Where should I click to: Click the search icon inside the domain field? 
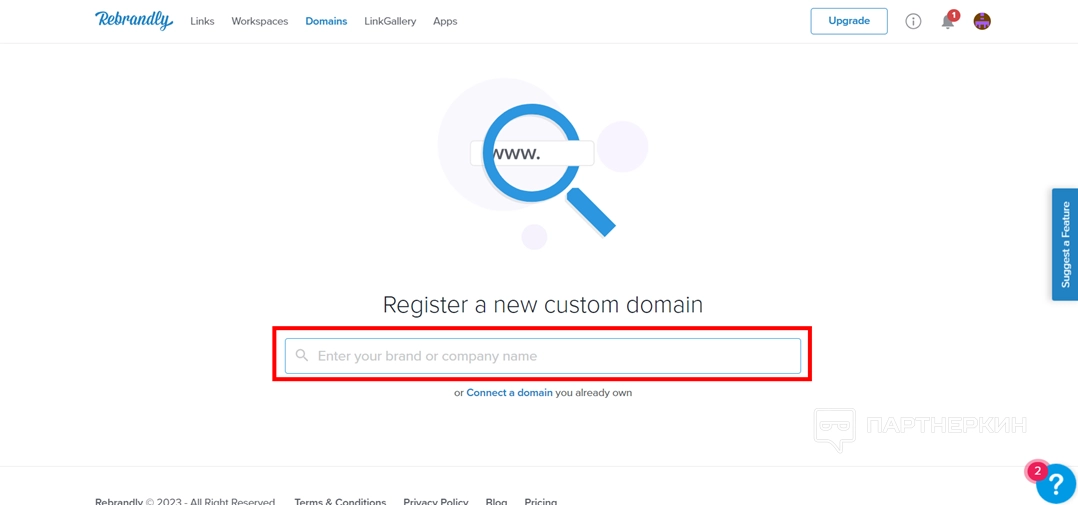click(x=302, y=356)
